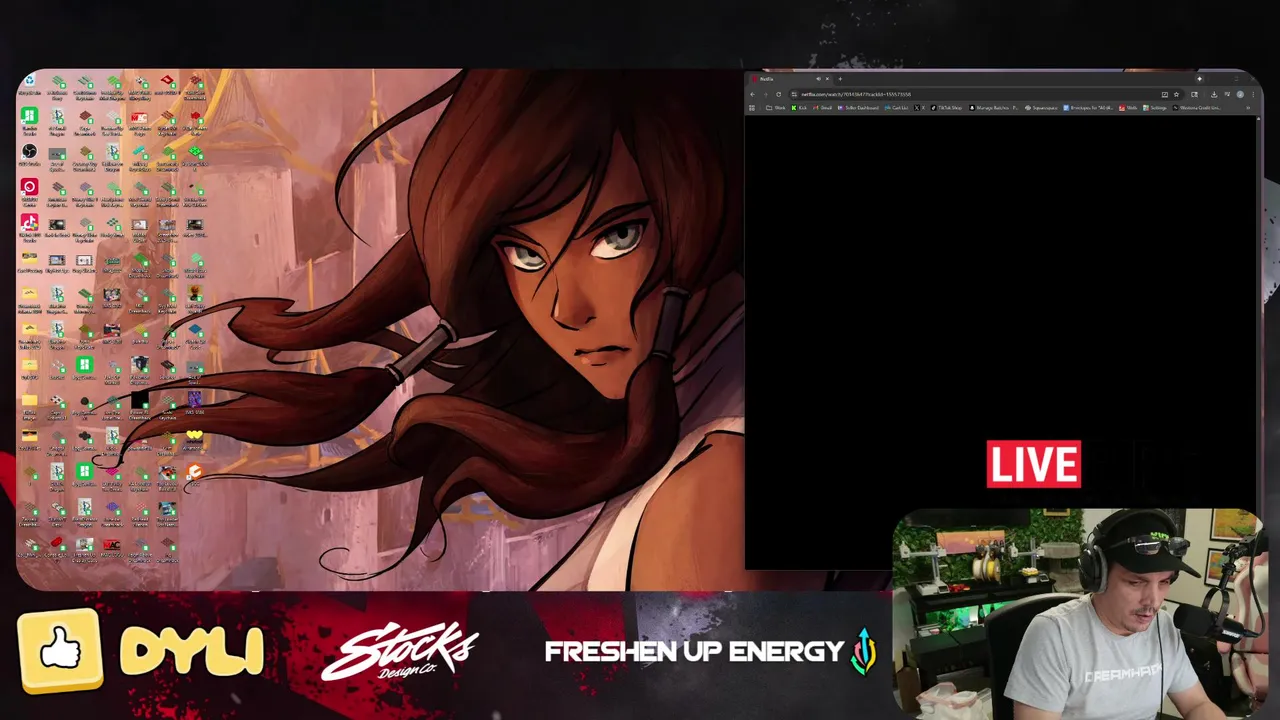The height and width of the screenshot is (720, 1280).
Task: Open the Stats bookmark
Action: point(1128,108)
